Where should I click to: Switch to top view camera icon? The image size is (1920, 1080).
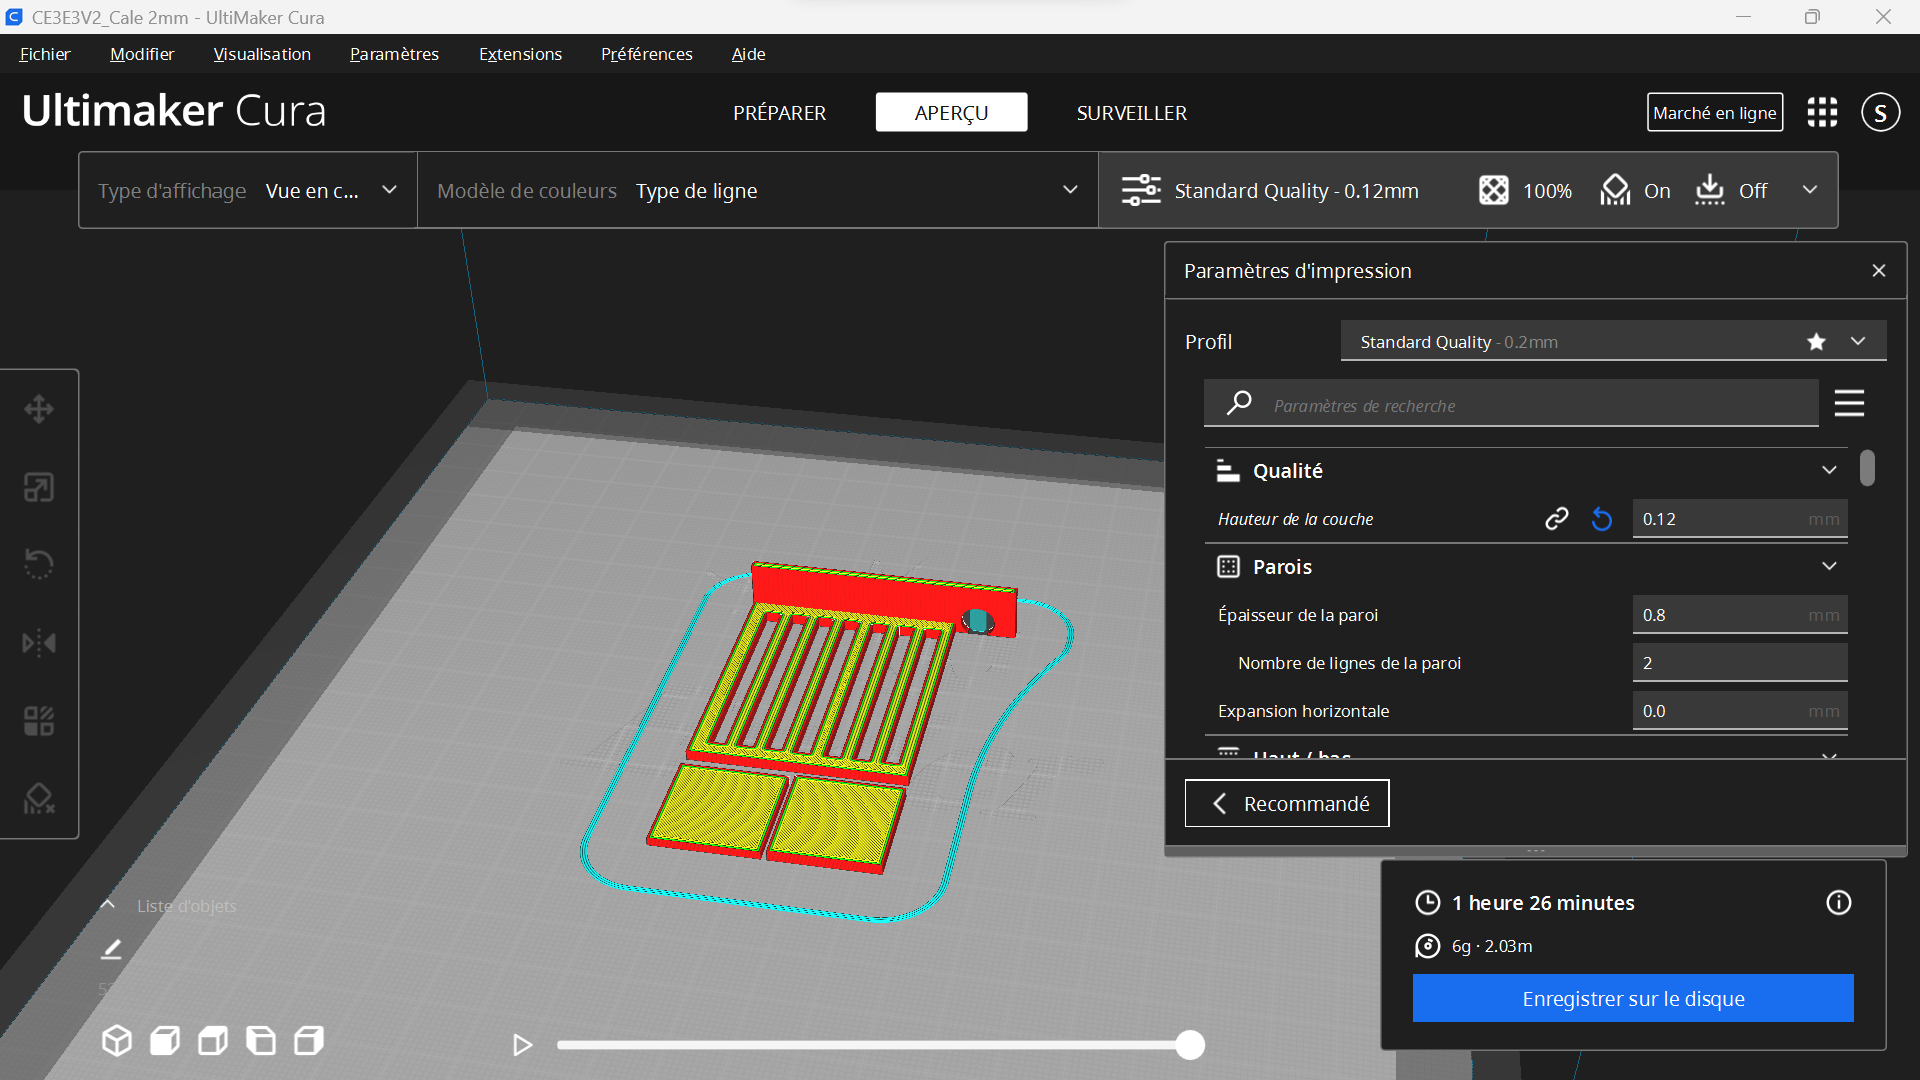click(x=213, y=1041)
